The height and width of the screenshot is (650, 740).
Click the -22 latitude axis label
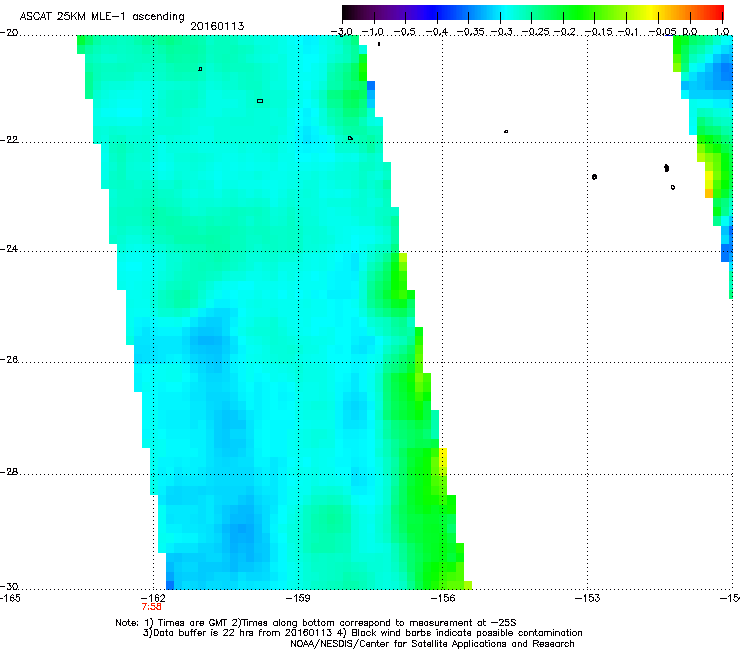click(9, 140)
